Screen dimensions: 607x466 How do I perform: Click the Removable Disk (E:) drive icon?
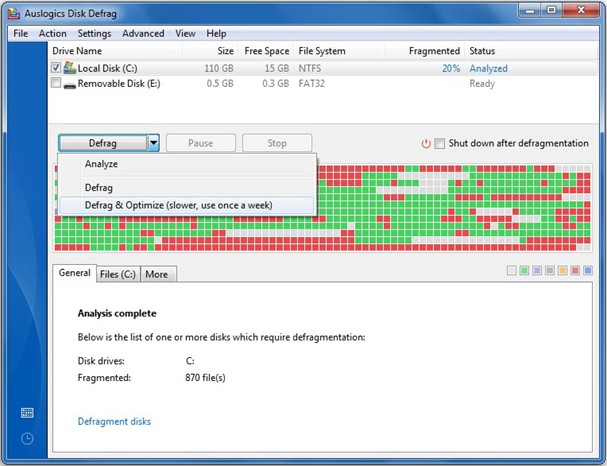click(x=69, y=84)
